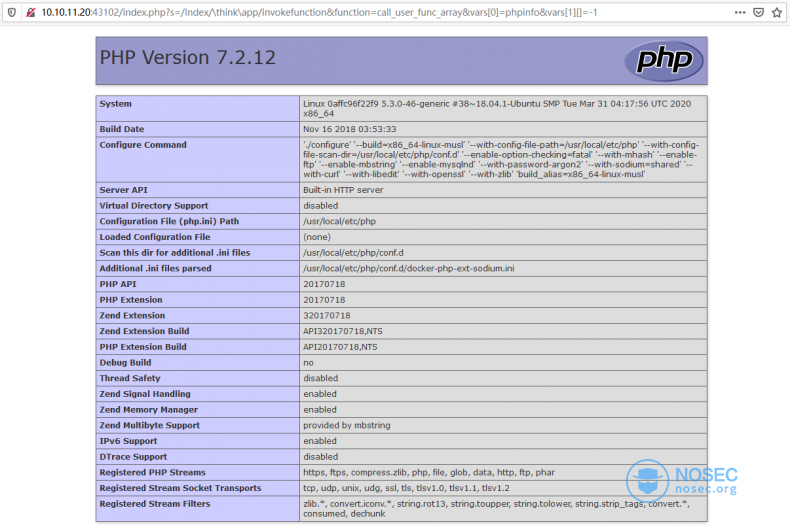
Task: Click the 'Build Date' row label
Action: point(121,129)
